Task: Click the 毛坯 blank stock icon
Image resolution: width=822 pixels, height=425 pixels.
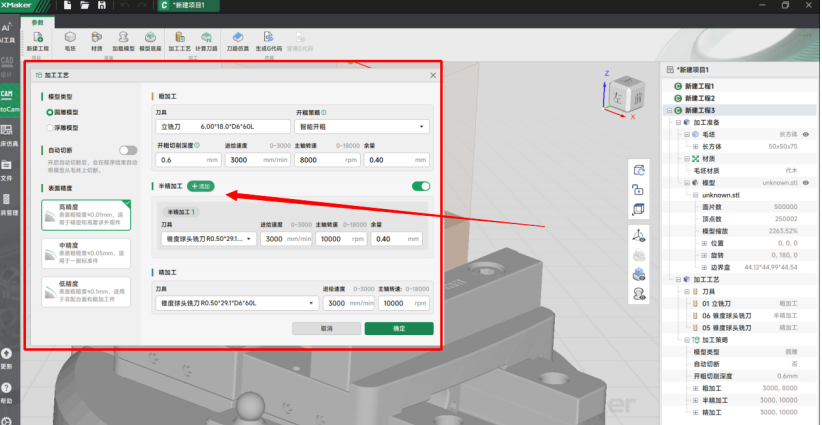Action: tap(70, 39)
